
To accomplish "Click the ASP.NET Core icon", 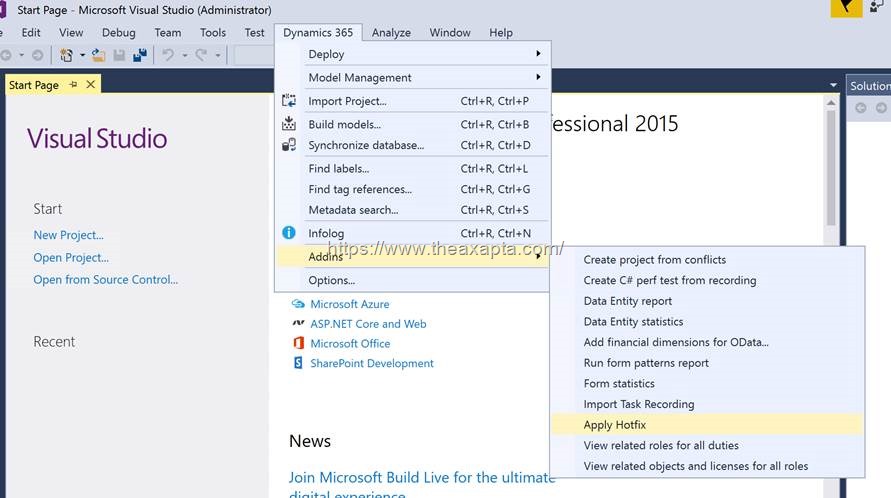I will [298, 323].
